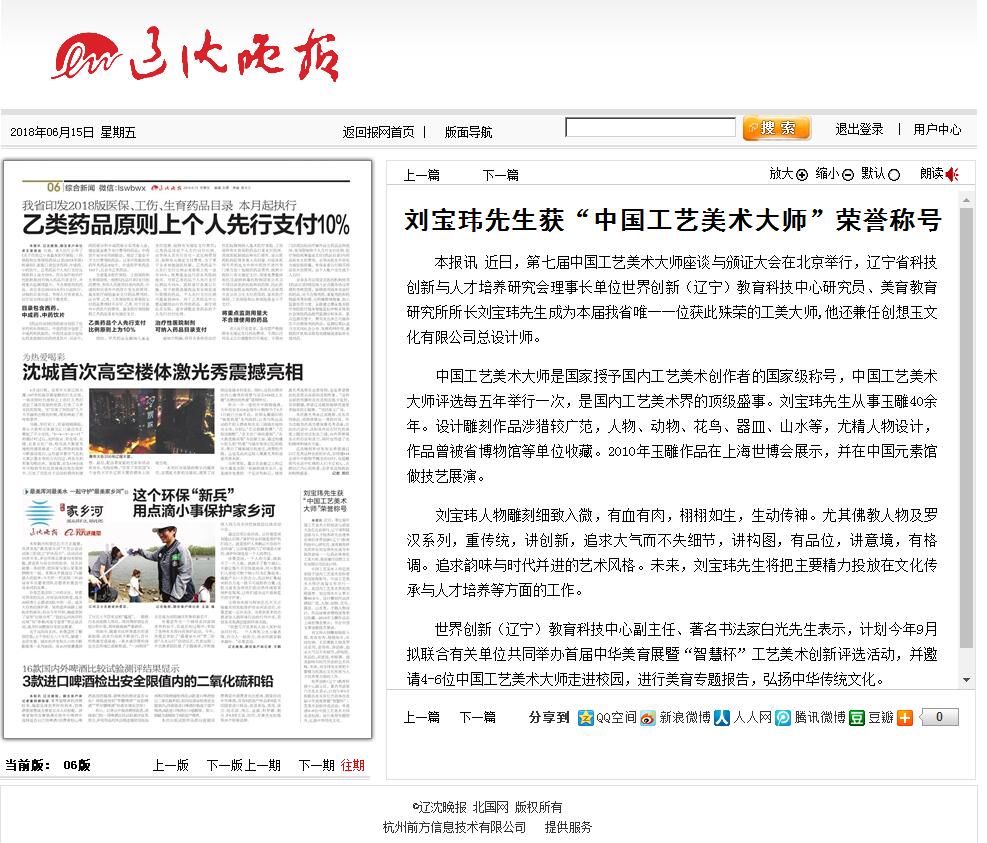Open headline 3款进口啤酒检出安全限值内的二氧化硫和铅
Image resolution: width=987 pixels, height=843 pixels.
tap(148, 681)
